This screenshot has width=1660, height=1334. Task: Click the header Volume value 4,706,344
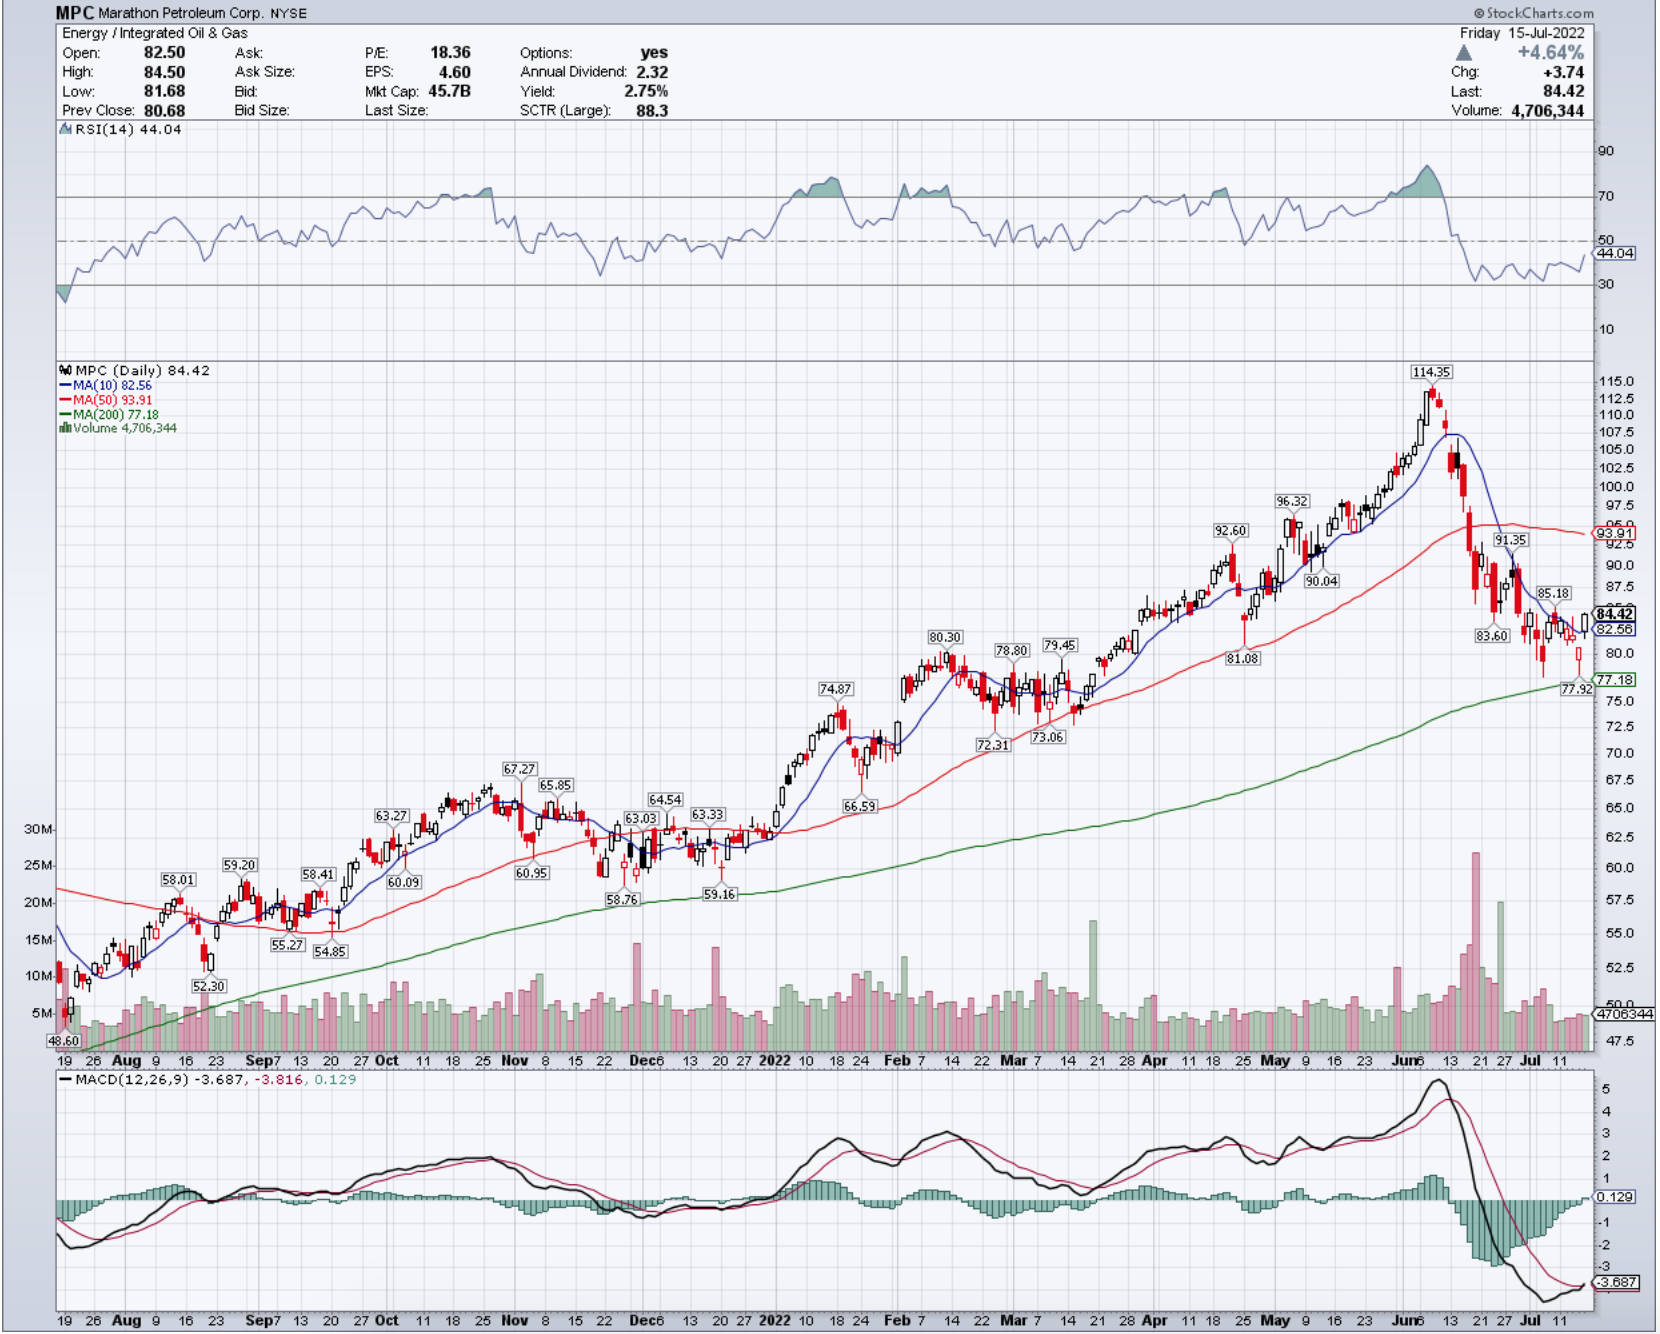[x=1548, y=110]
